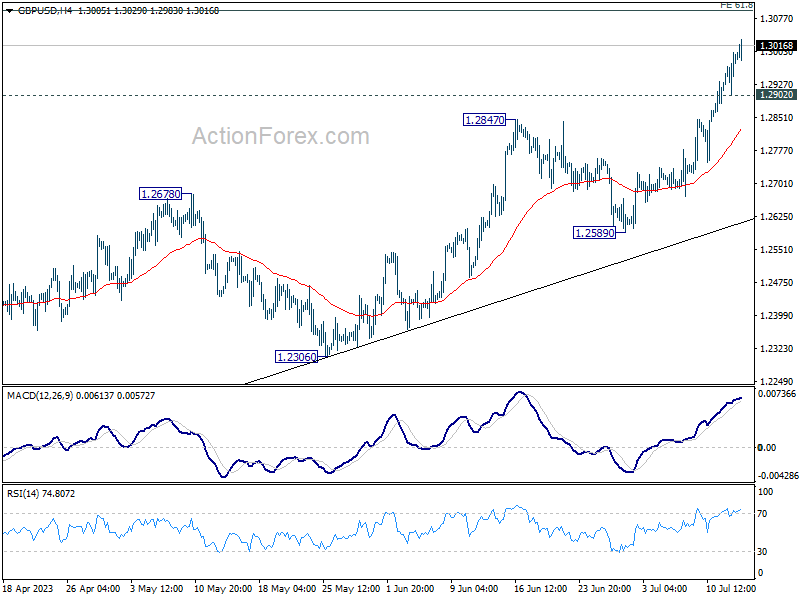Select the RSI 70 level label

[762, 514]
